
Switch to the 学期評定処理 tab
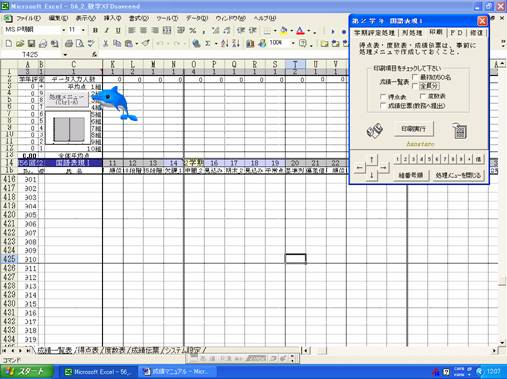[374, 33]
